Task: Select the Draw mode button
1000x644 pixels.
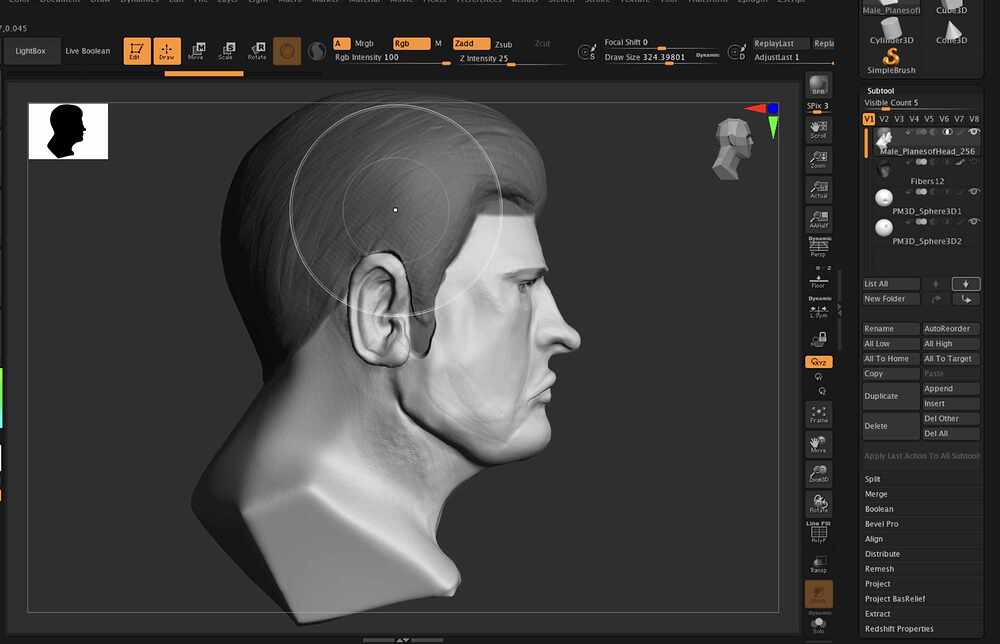Action: click(x=167, y=51)
